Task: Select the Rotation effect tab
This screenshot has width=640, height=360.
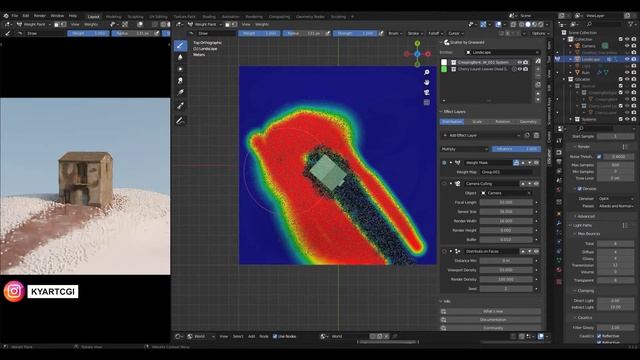Action: pos(502,122)
